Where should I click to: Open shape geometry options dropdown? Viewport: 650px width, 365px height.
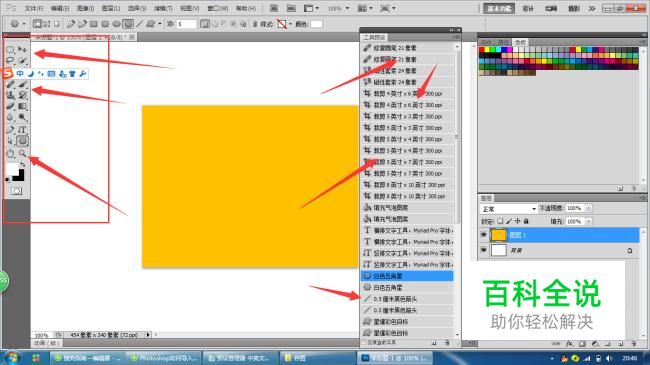coord(160,24)
